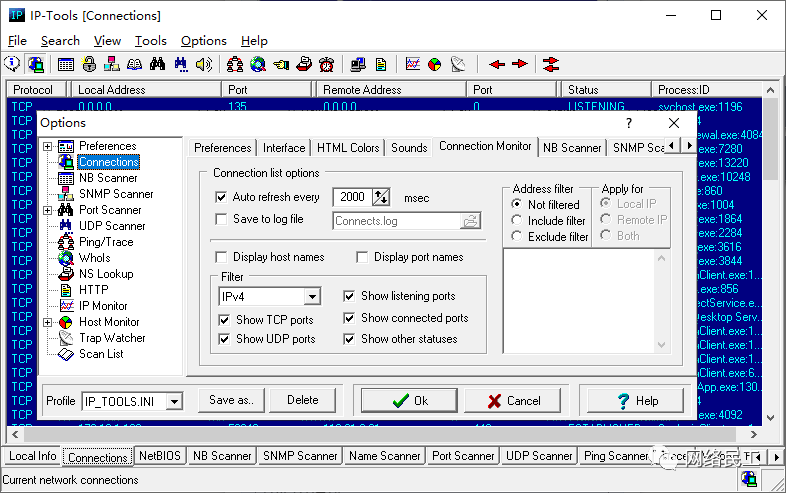Toggle Show connected ports checkbox
The image size is (786, 493).
tap(349, 318)
